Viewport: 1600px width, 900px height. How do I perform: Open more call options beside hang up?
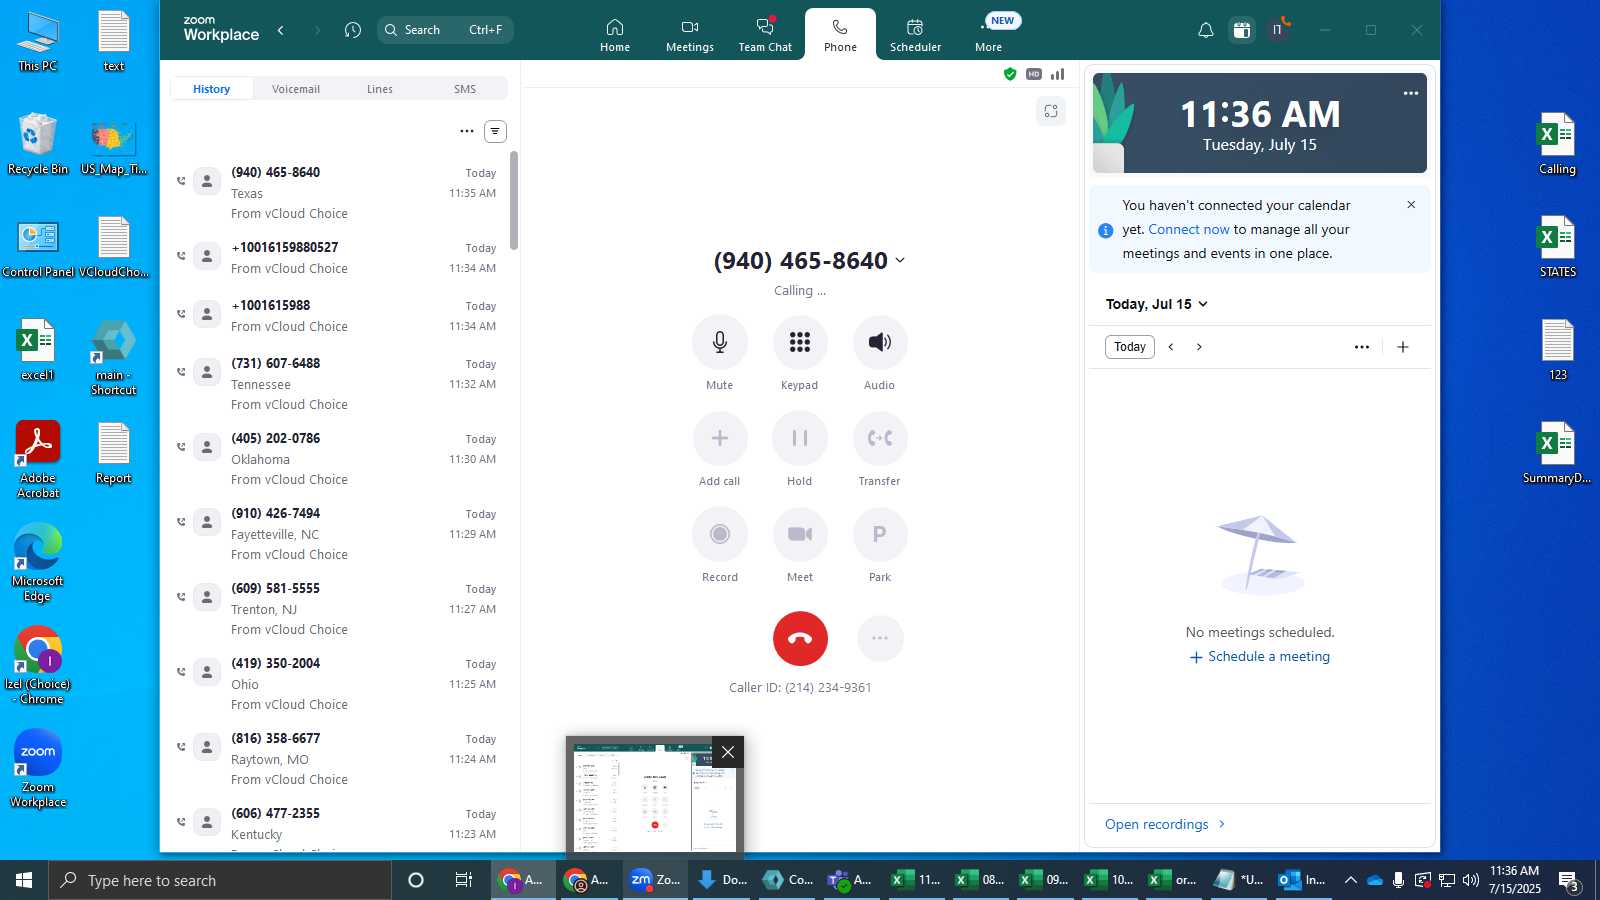pos(880,639)
